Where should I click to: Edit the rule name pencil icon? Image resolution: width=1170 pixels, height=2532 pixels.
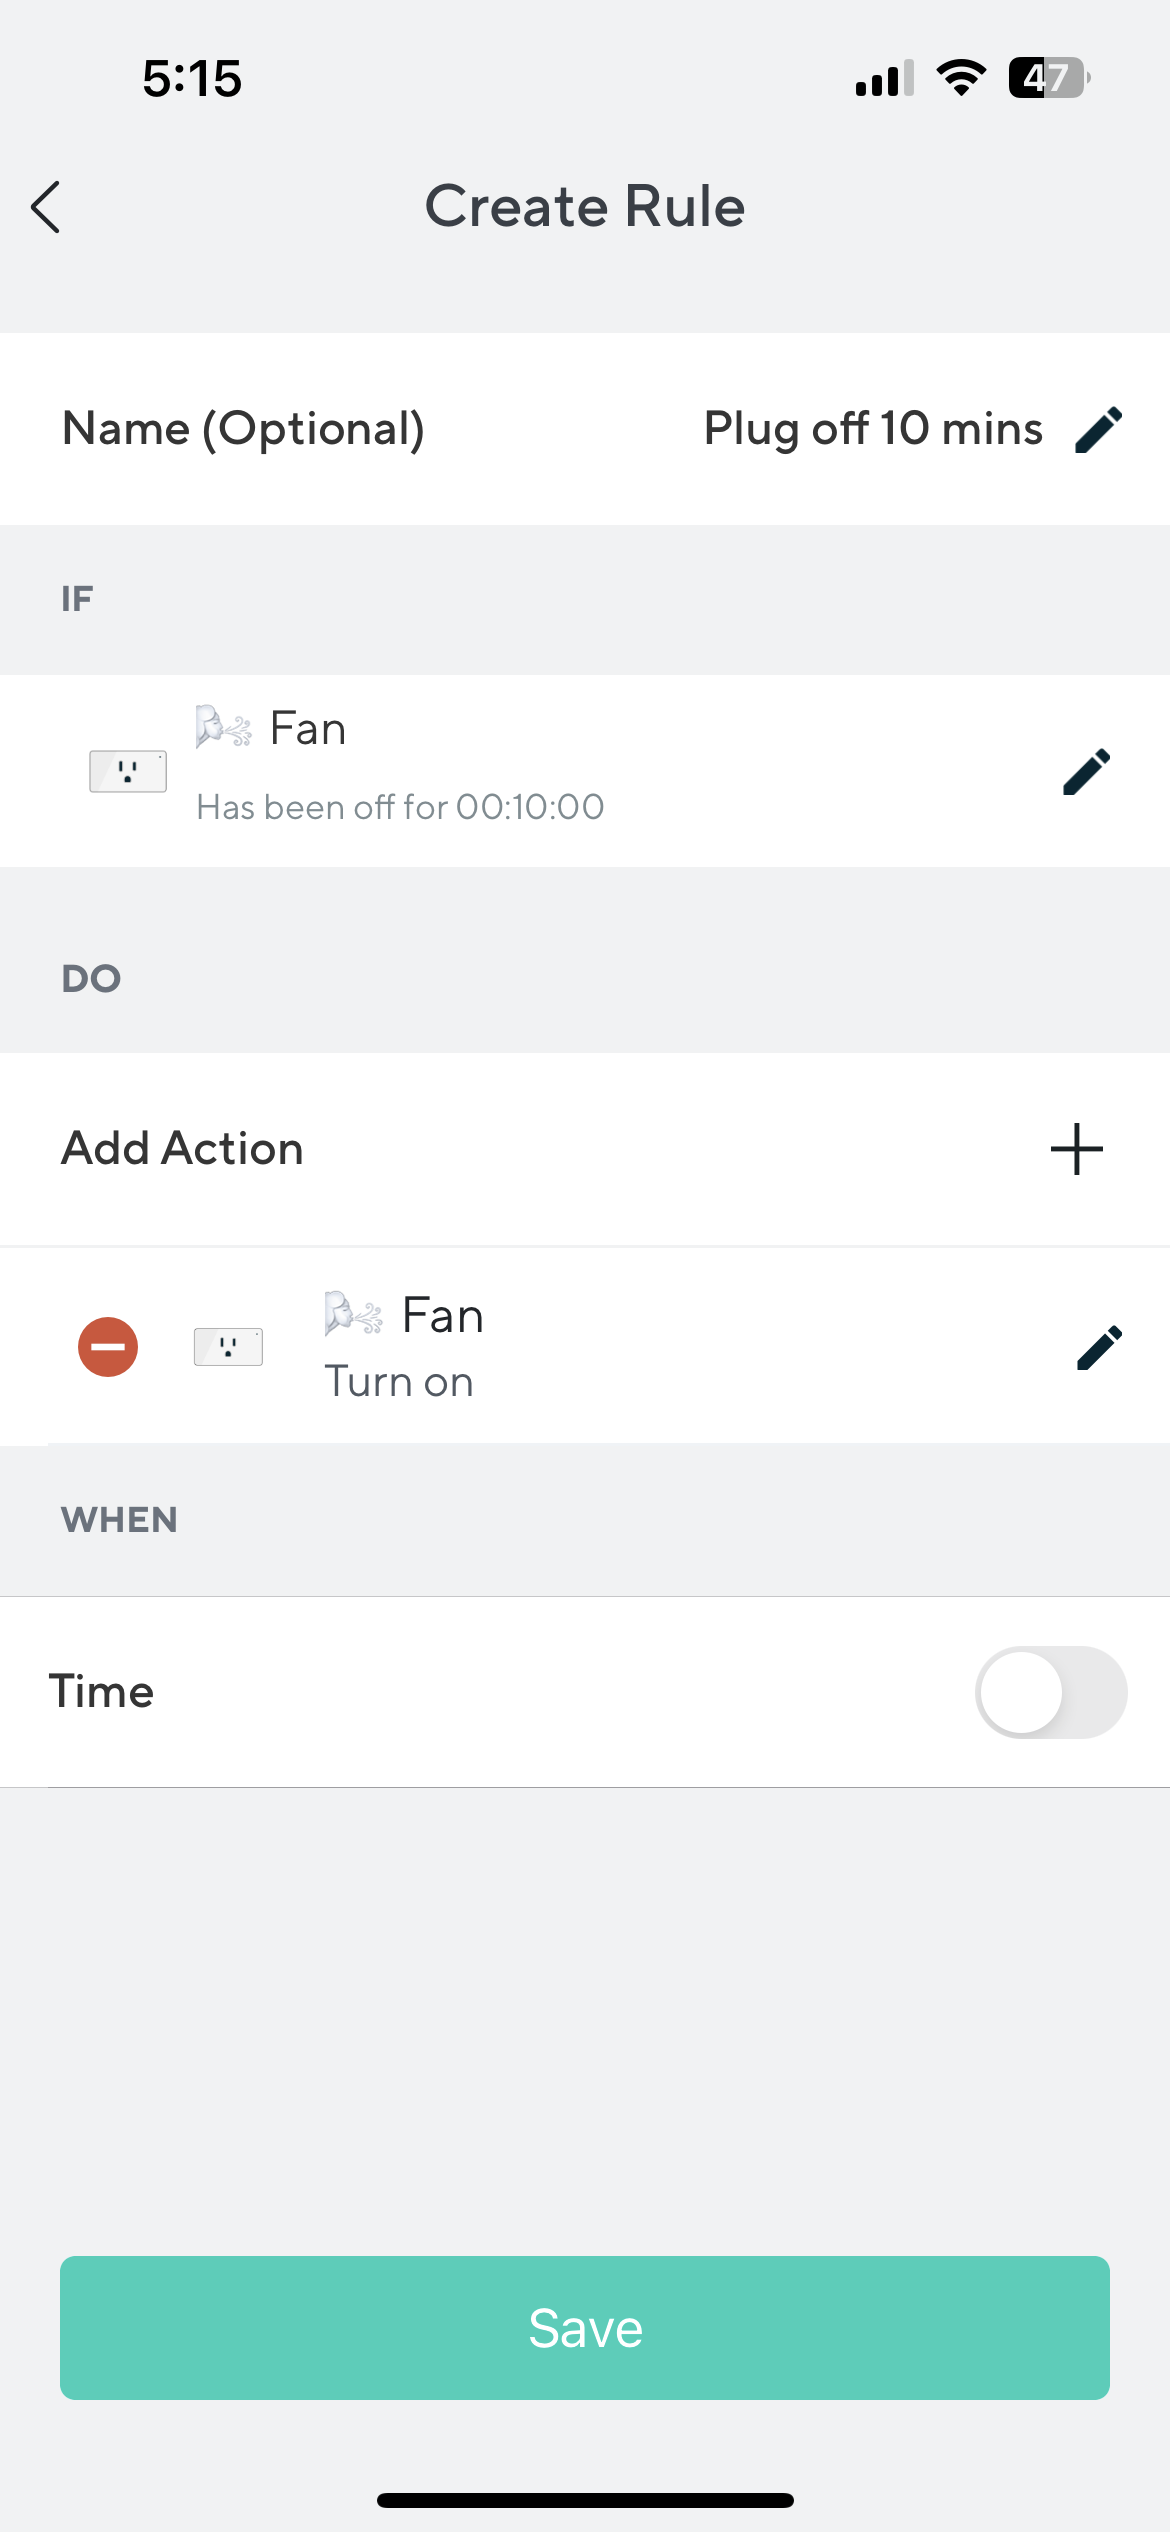click(x=1098, y=430)
